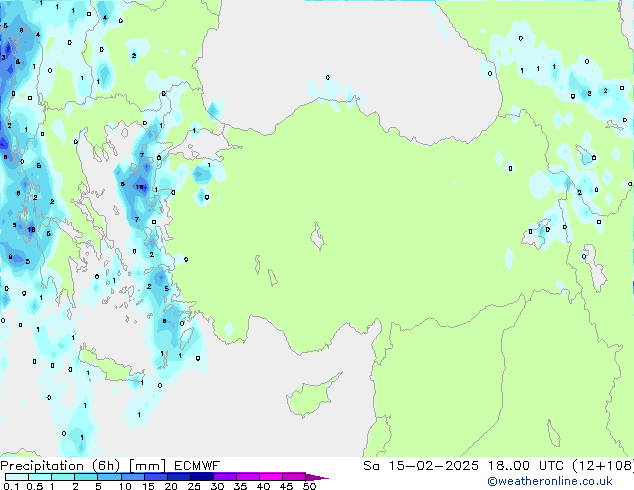The image size is (634, 490).
Task: Click the 'Precipitation (6h)' title text
Action: [60, 466]
